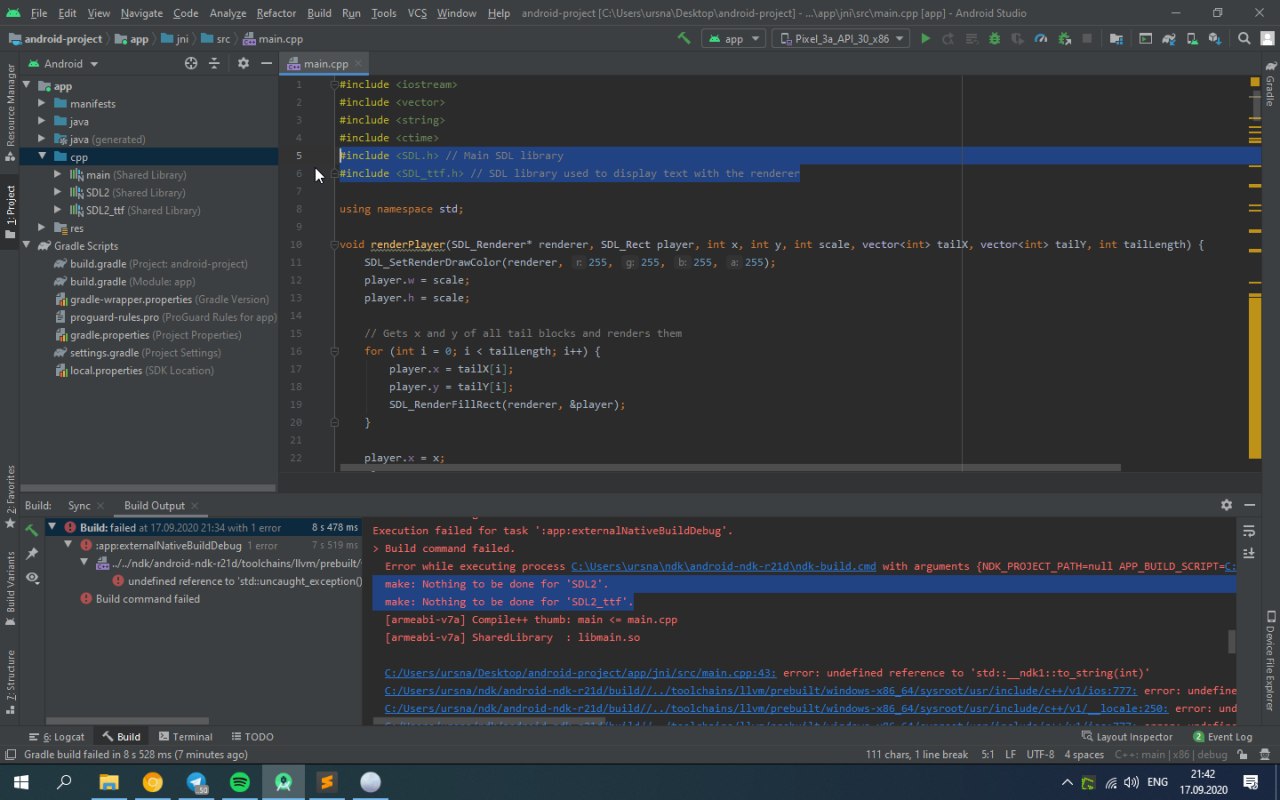Collapse the Gradle Scripts node

[27, 245]
